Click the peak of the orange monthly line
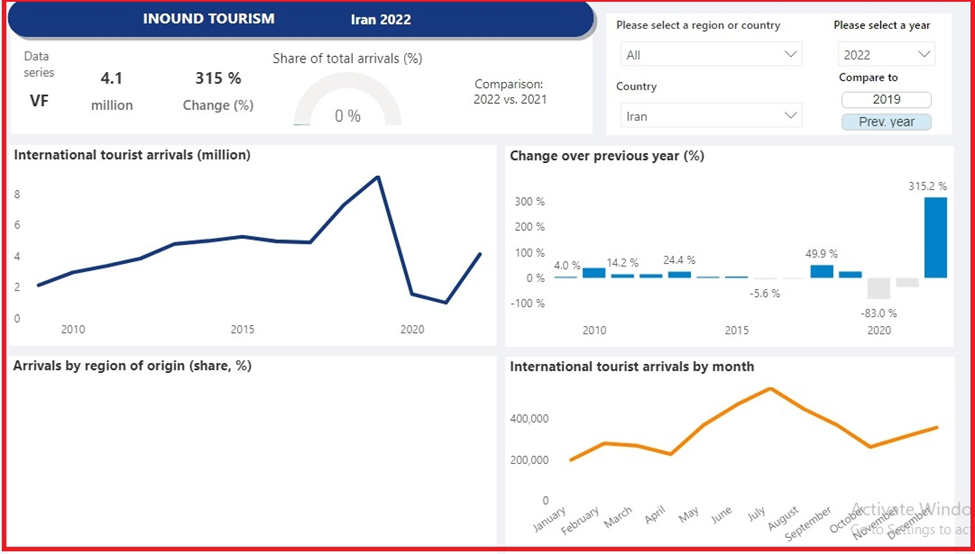The height and width of the screenshot is (554, 975). (769, 388)
